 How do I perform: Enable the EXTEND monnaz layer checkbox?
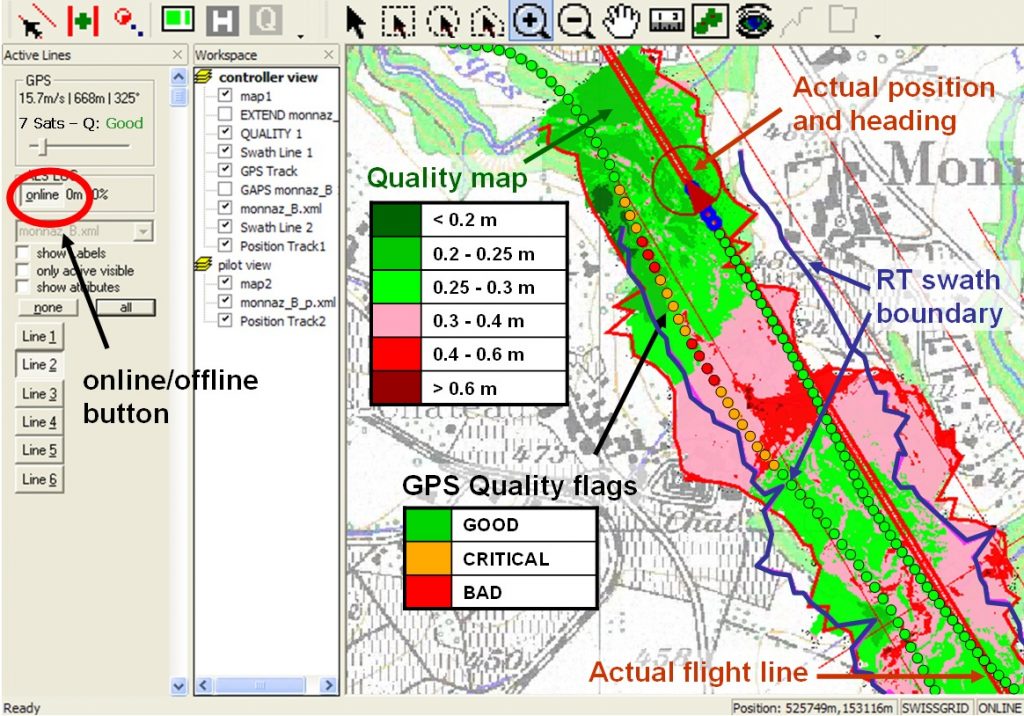point(225,115)
